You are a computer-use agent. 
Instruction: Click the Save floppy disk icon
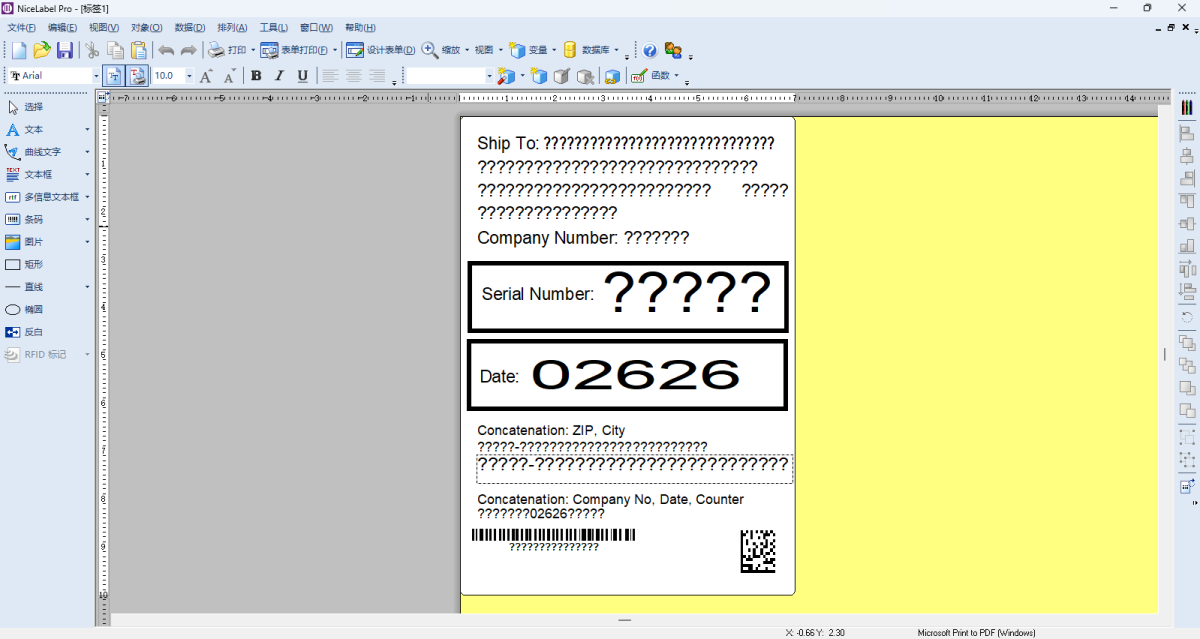[64, 50]
